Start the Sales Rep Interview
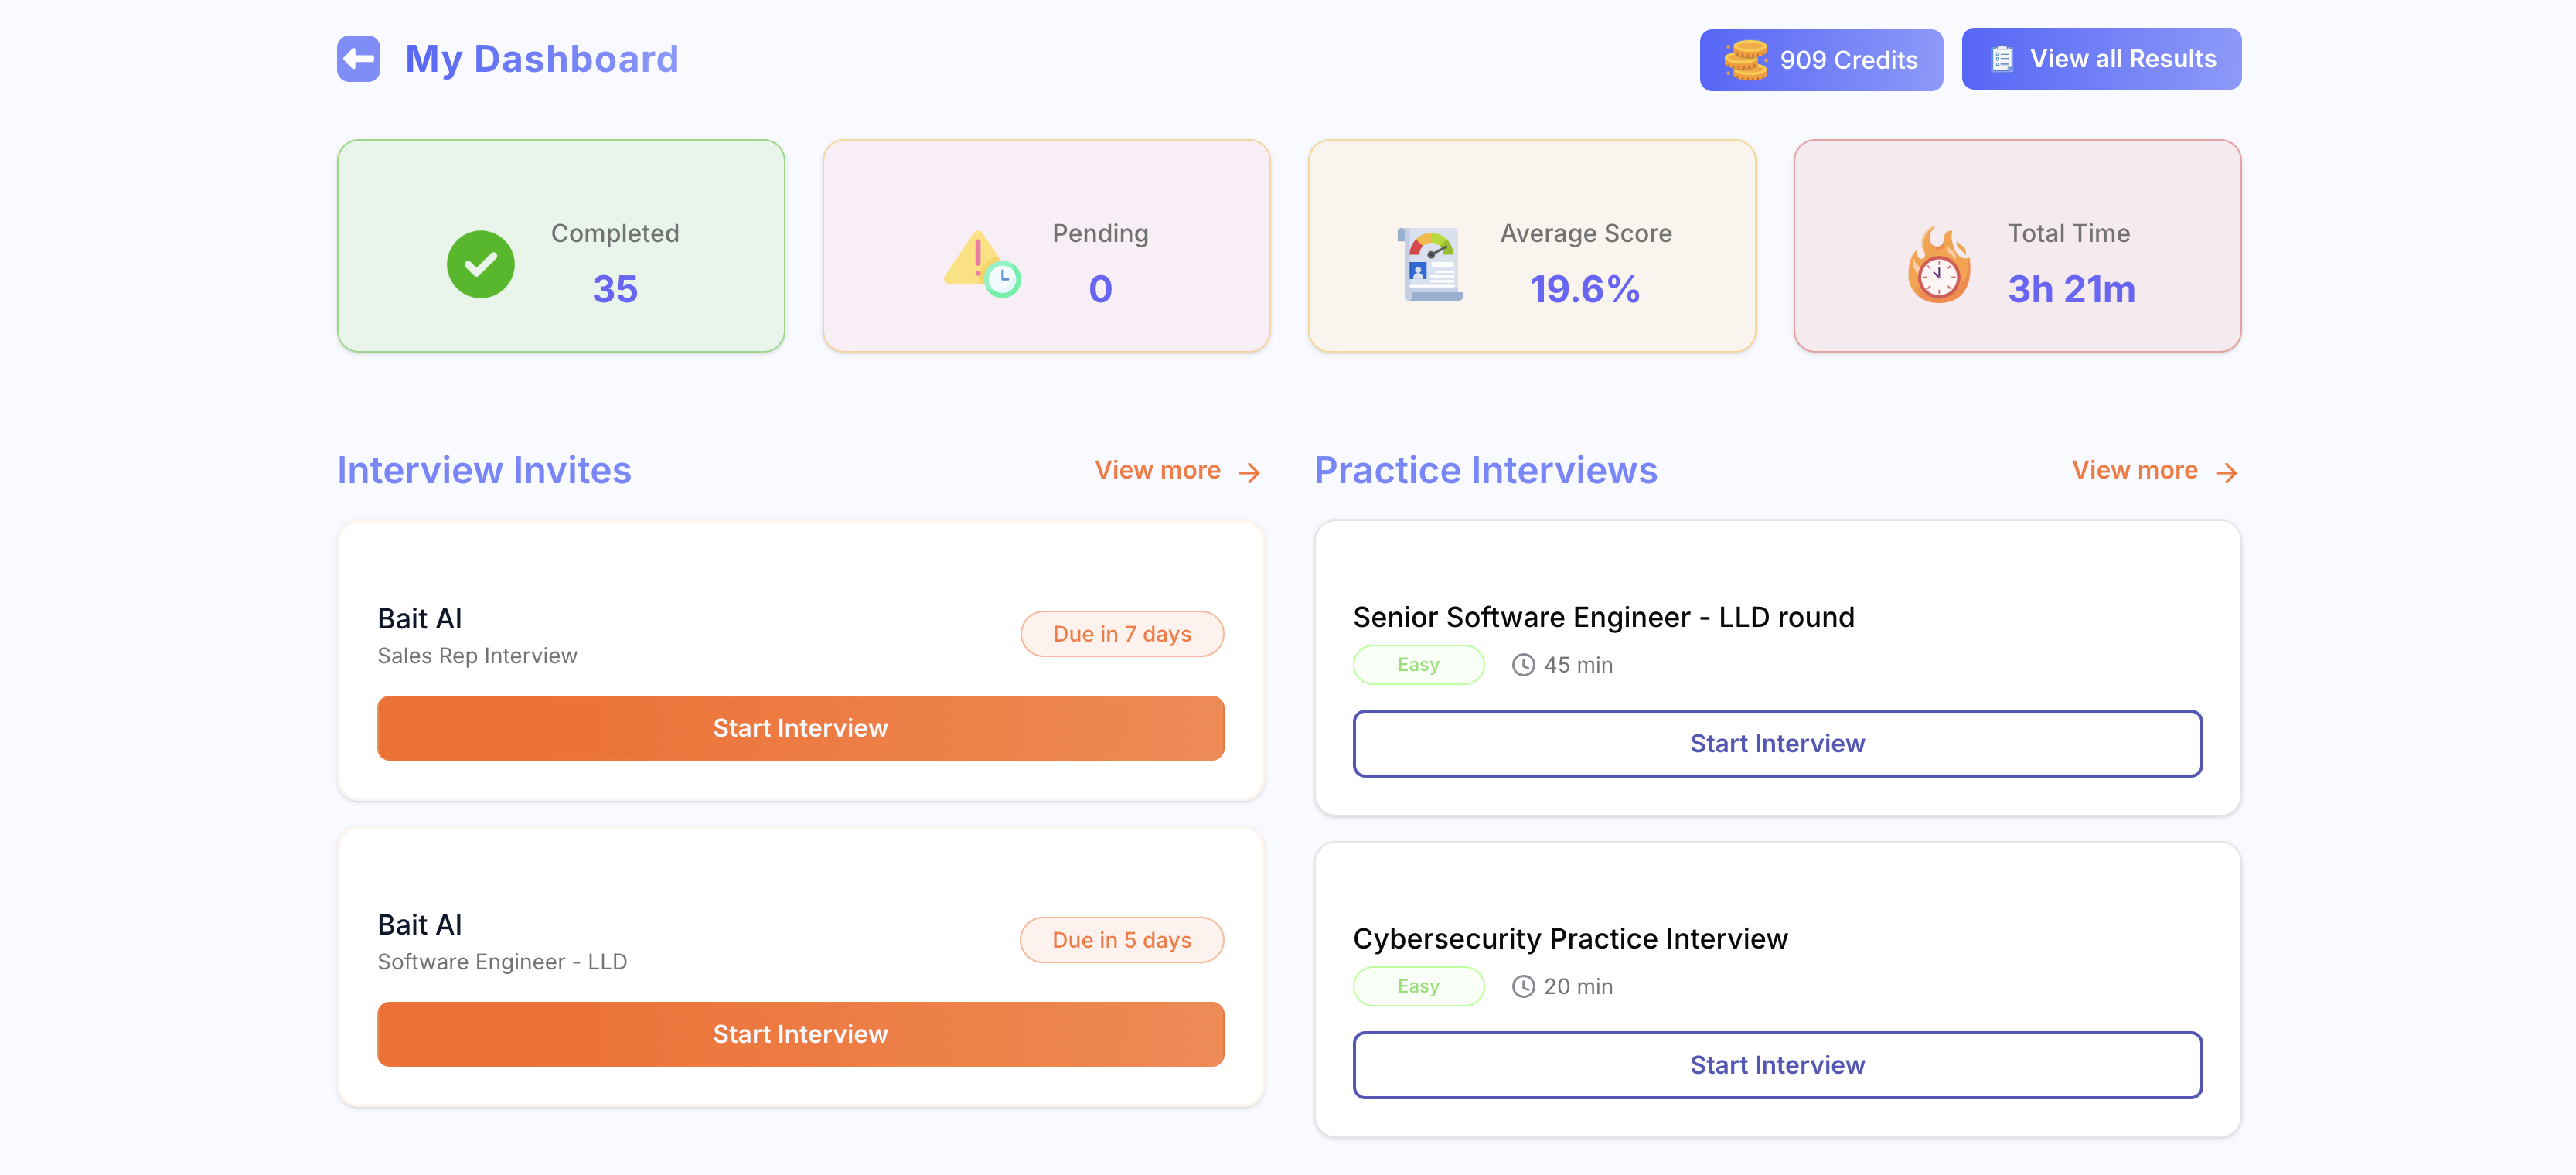2576x1175 pixels. pos(800,728)
